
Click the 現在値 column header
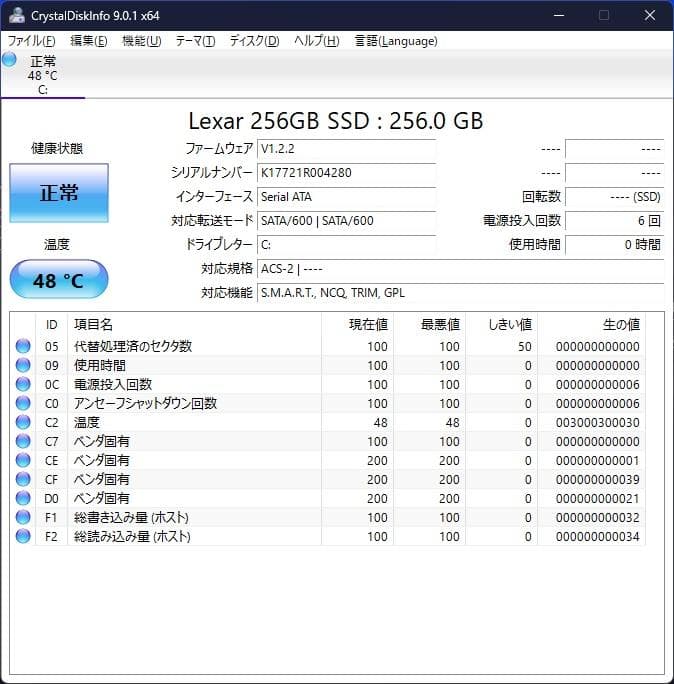tap(358, 325)
